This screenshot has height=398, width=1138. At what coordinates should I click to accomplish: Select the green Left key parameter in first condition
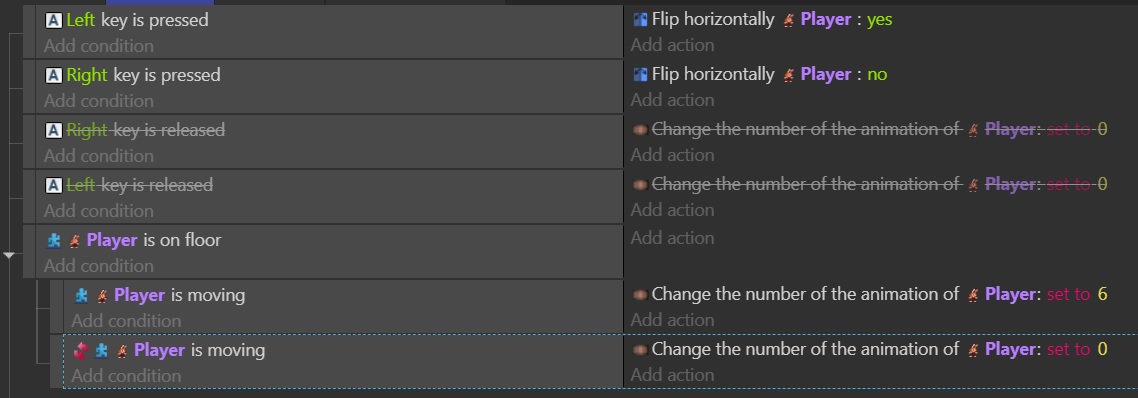(81, 20)
